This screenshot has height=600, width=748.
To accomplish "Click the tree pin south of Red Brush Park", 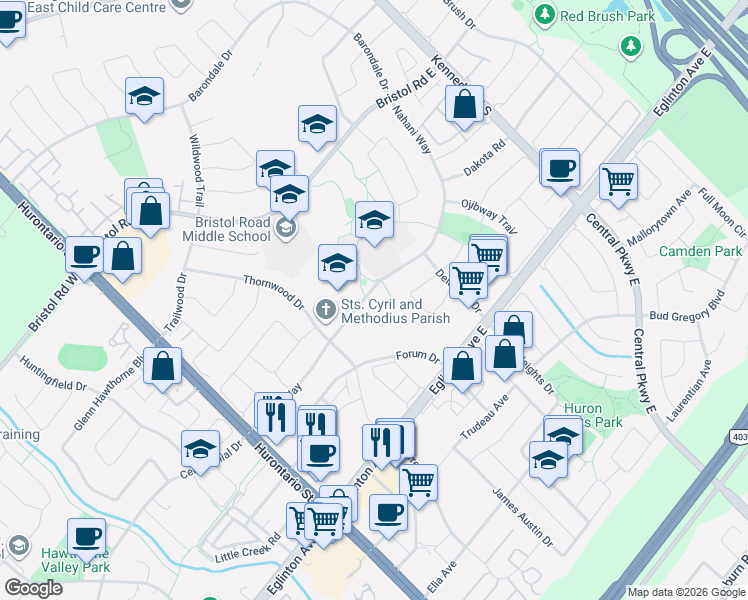I will (631, 47).
